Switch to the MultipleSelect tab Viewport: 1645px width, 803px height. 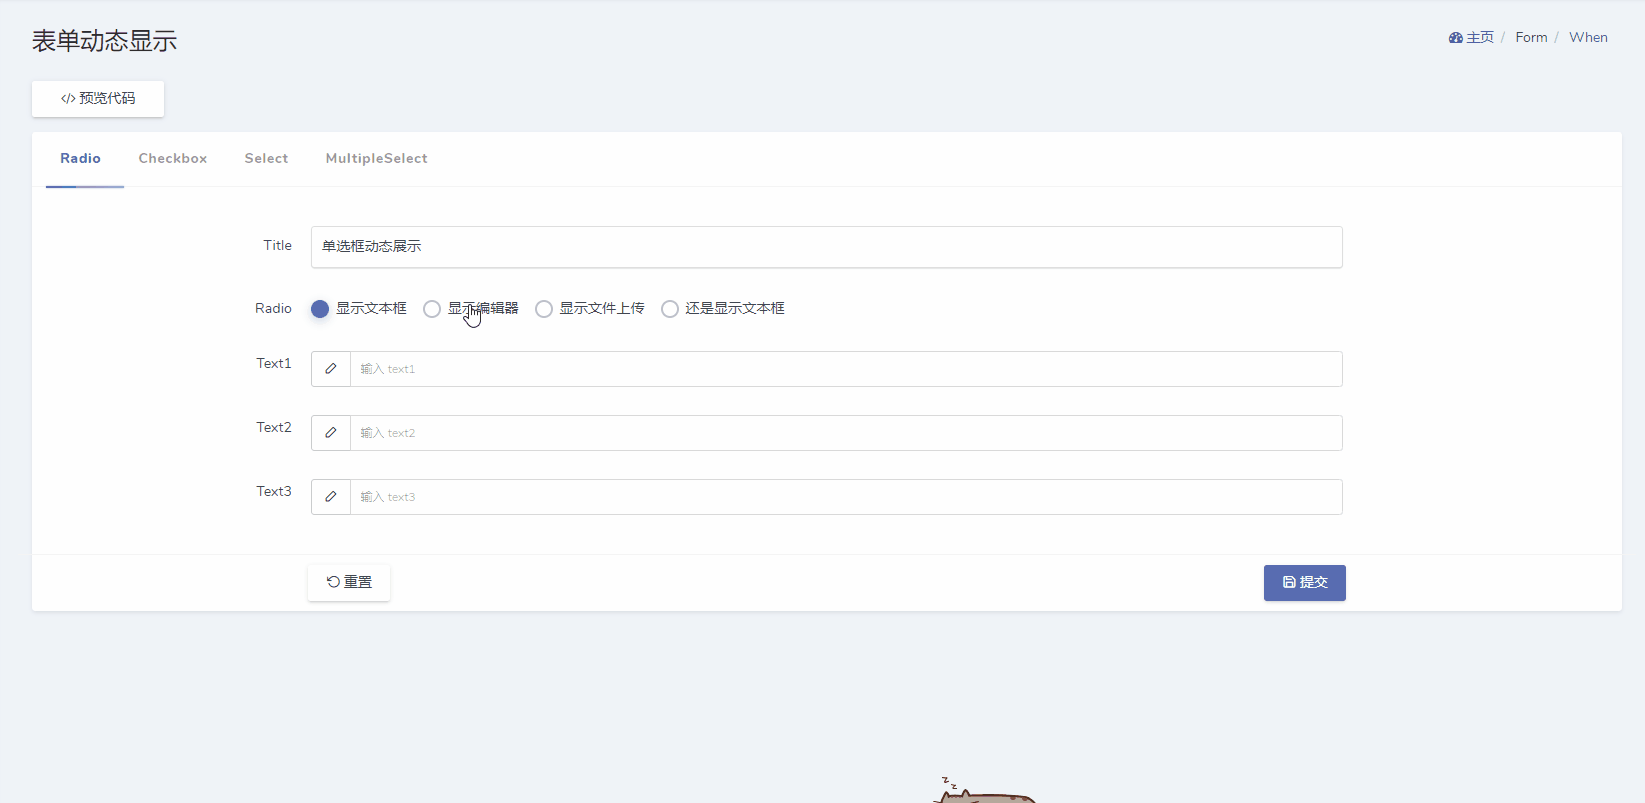pos(376,159)
